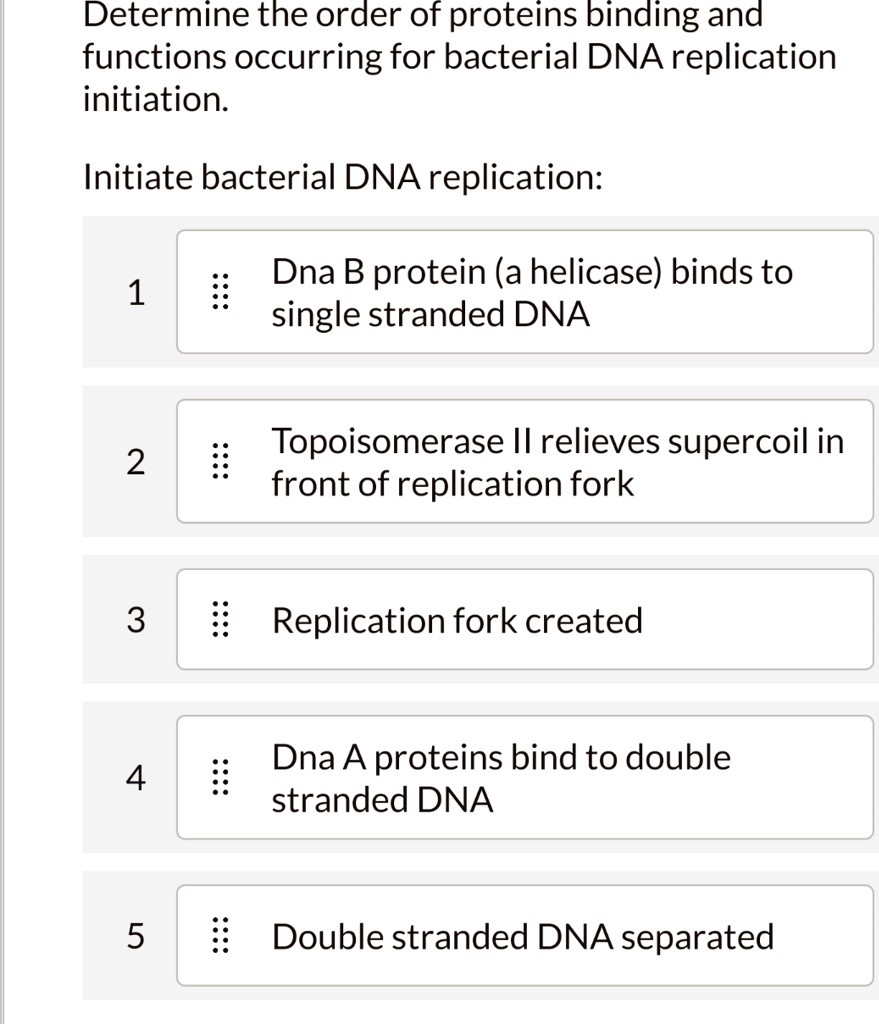Click the number 5 position label
Image resolution: width=879 pixels, height=1024 pixels.
click(x=137, y=937)
